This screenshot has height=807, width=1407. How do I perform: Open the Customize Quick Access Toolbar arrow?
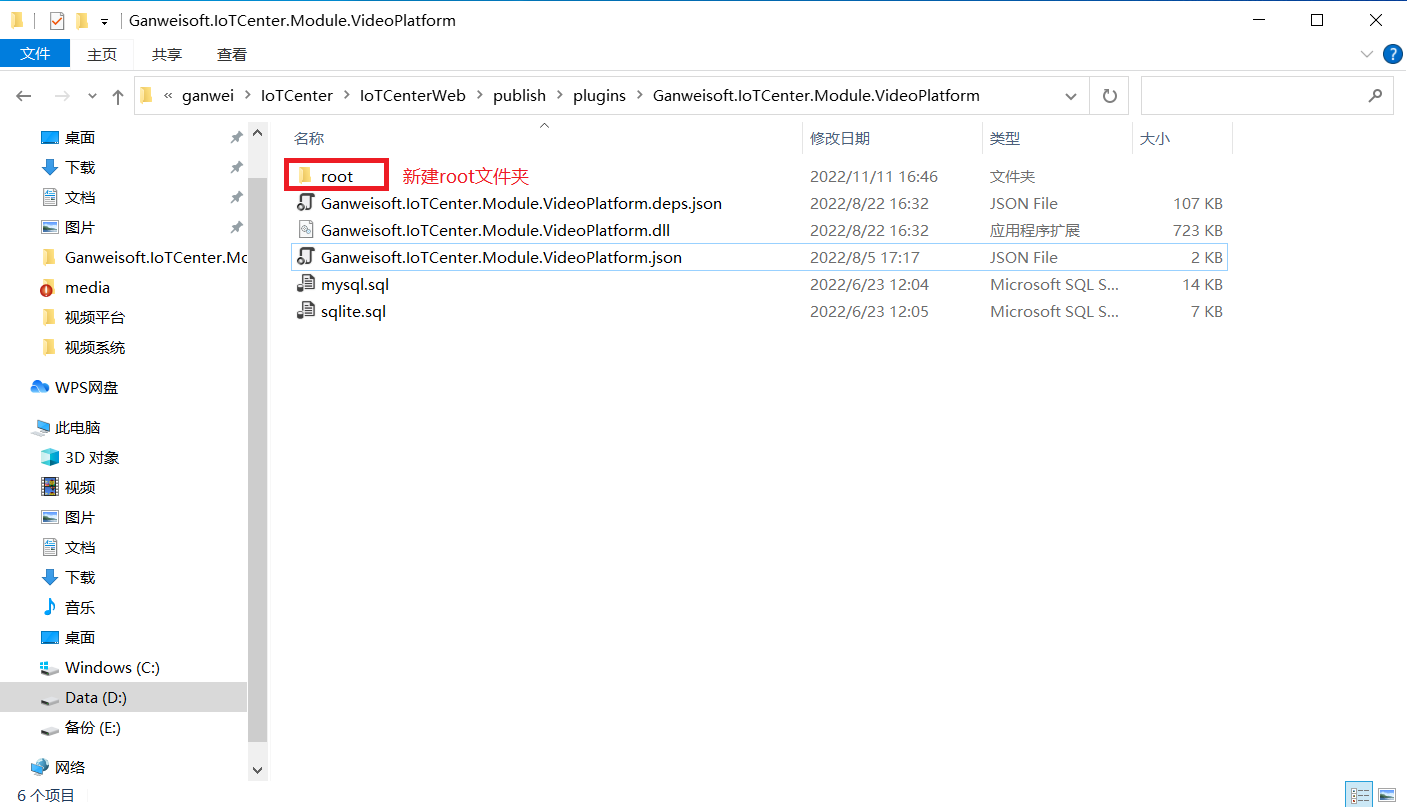pos(104,21)
